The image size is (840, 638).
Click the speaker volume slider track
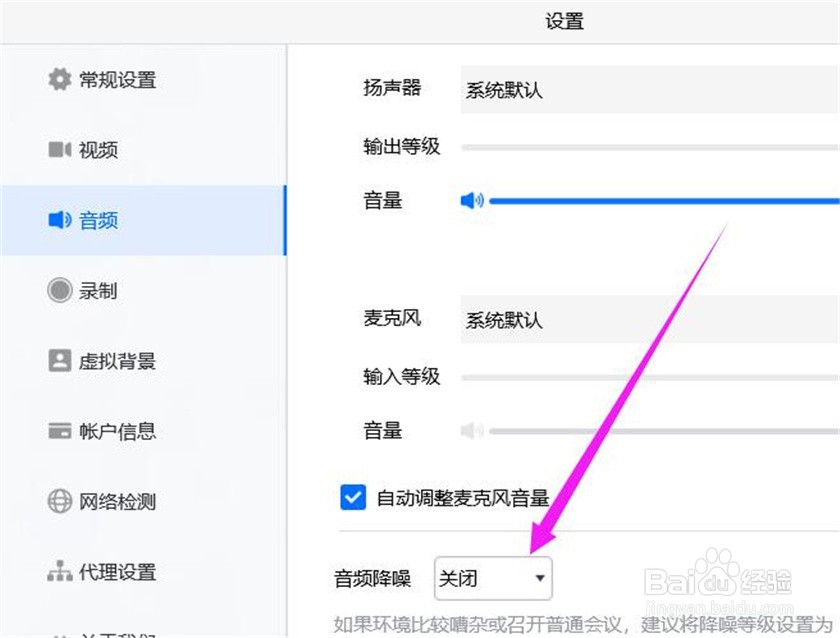pos(660,201)
